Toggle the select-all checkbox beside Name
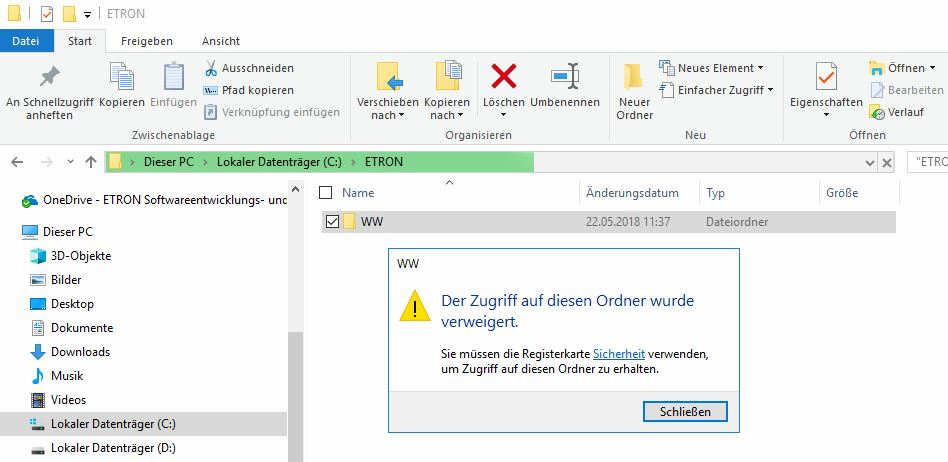Screen dimensions: 948x462 pos(325,192)
